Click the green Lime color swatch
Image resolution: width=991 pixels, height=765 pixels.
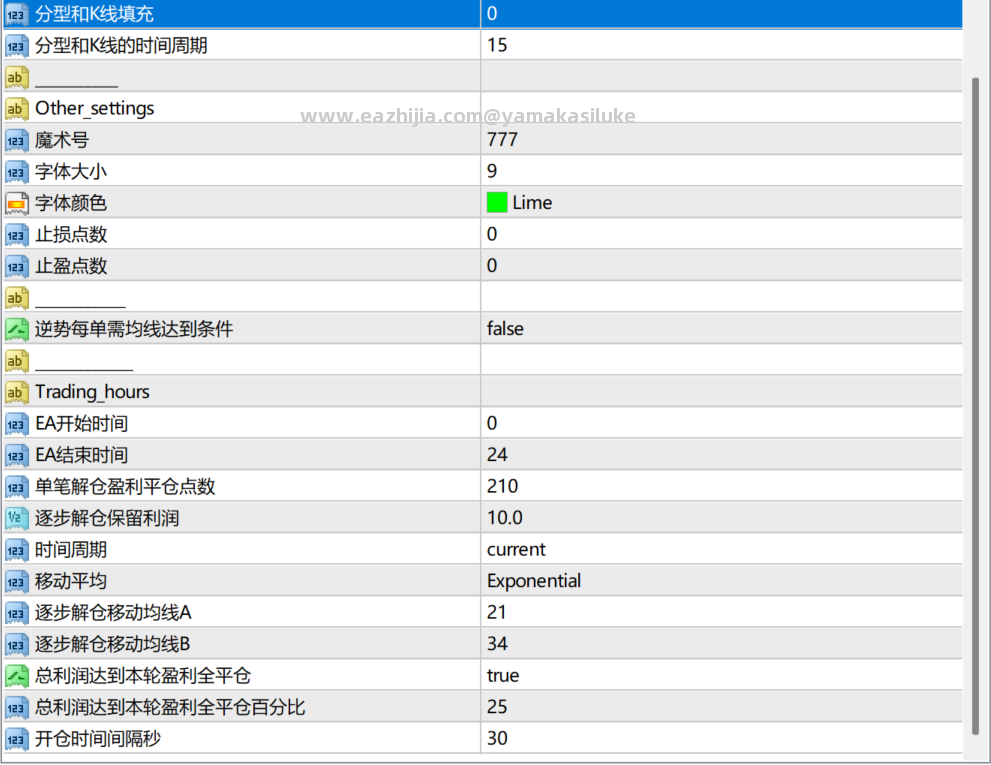[497, 202]
